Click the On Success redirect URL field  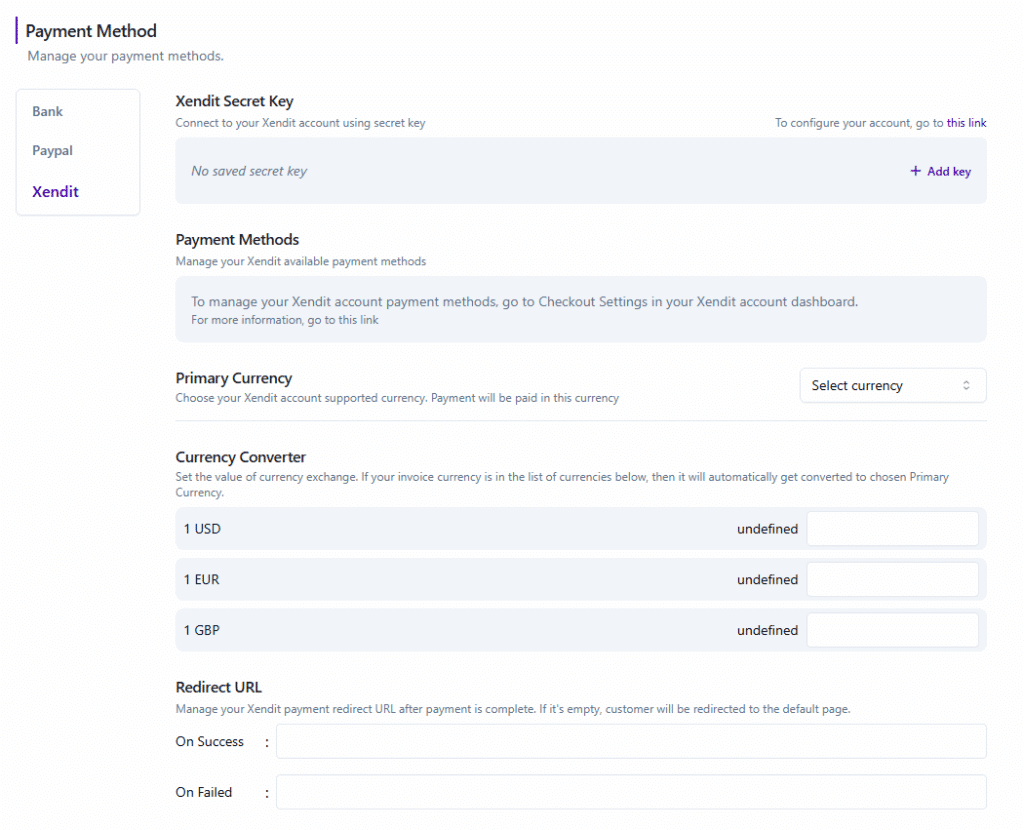631,741
